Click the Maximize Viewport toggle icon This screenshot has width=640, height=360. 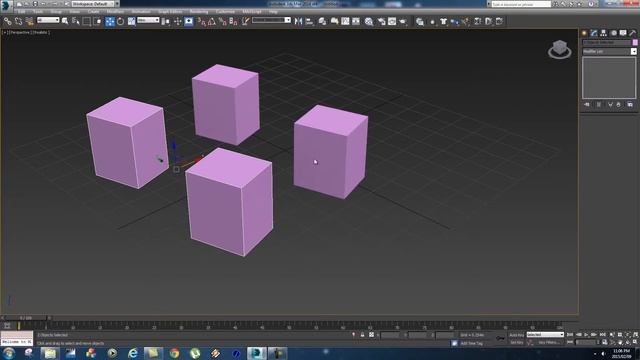(x=635, y=342)
